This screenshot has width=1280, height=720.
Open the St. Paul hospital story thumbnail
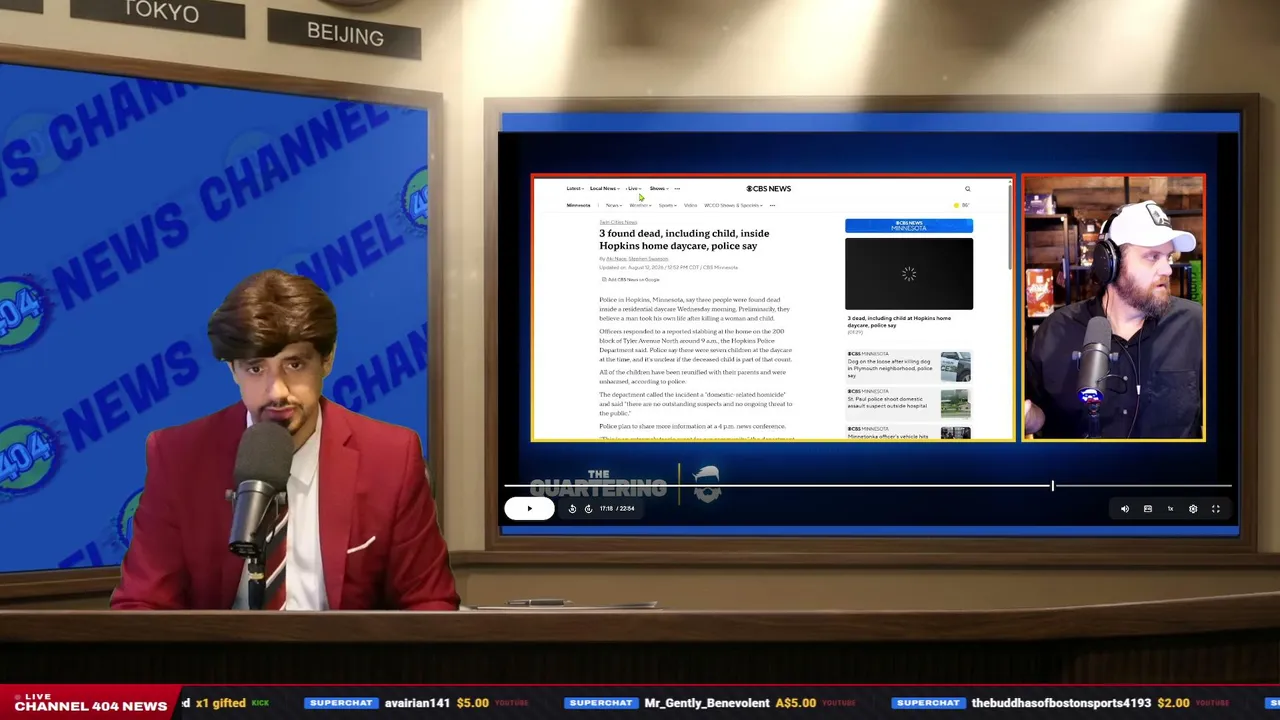pos(955,404)
